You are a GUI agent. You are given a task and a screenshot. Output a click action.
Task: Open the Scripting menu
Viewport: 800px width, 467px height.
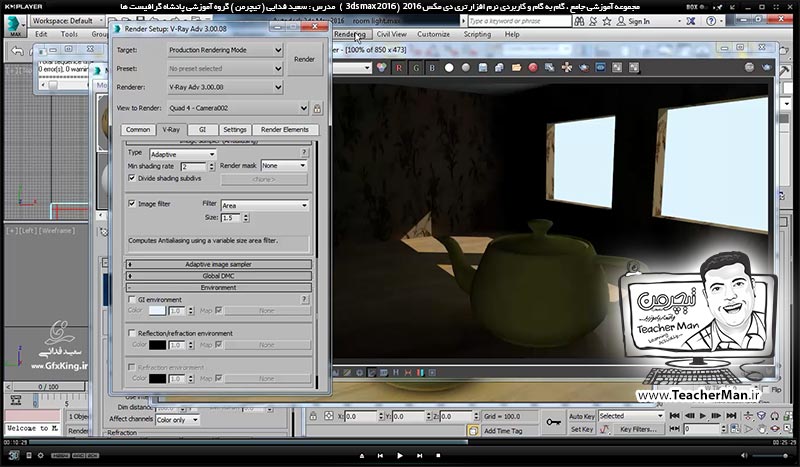pos(477,34)
